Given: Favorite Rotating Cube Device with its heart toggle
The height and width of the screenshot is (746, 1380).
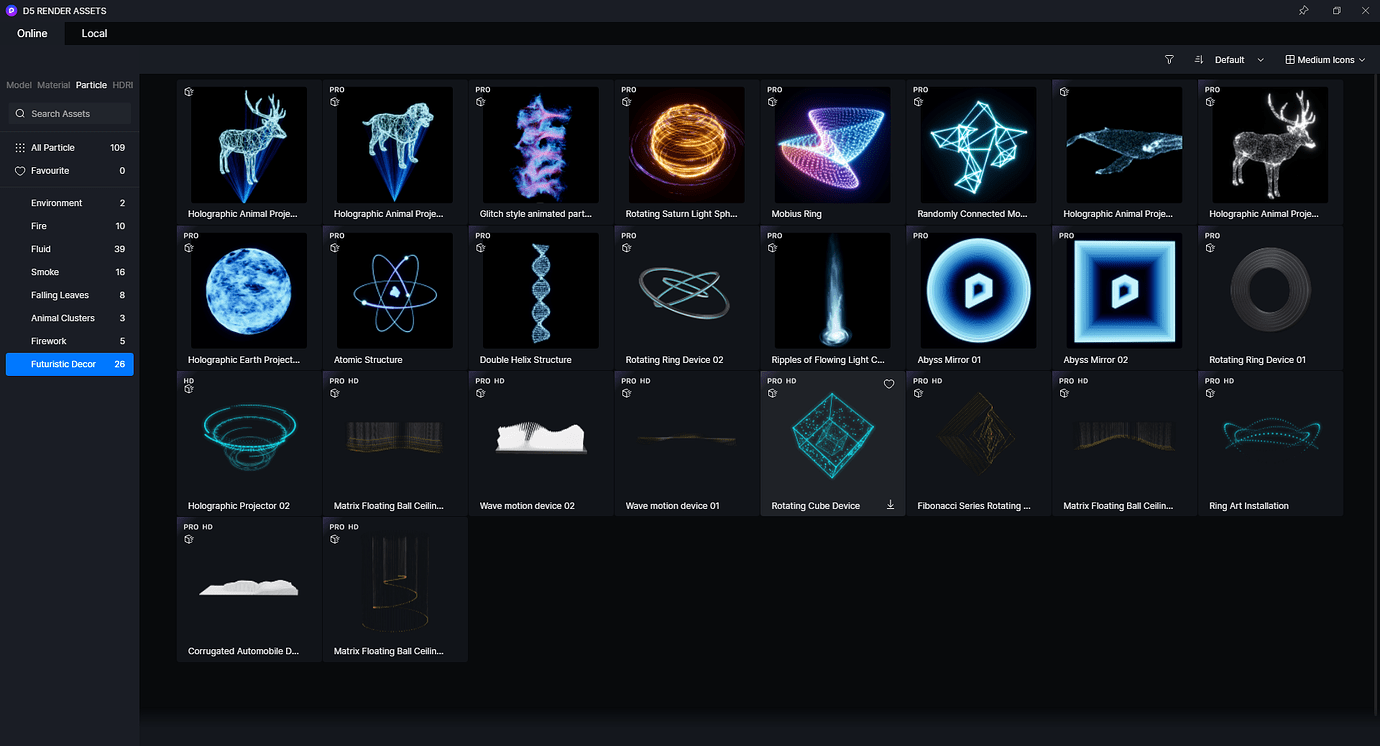Looking at the screenshot, I should click(889, 384).
